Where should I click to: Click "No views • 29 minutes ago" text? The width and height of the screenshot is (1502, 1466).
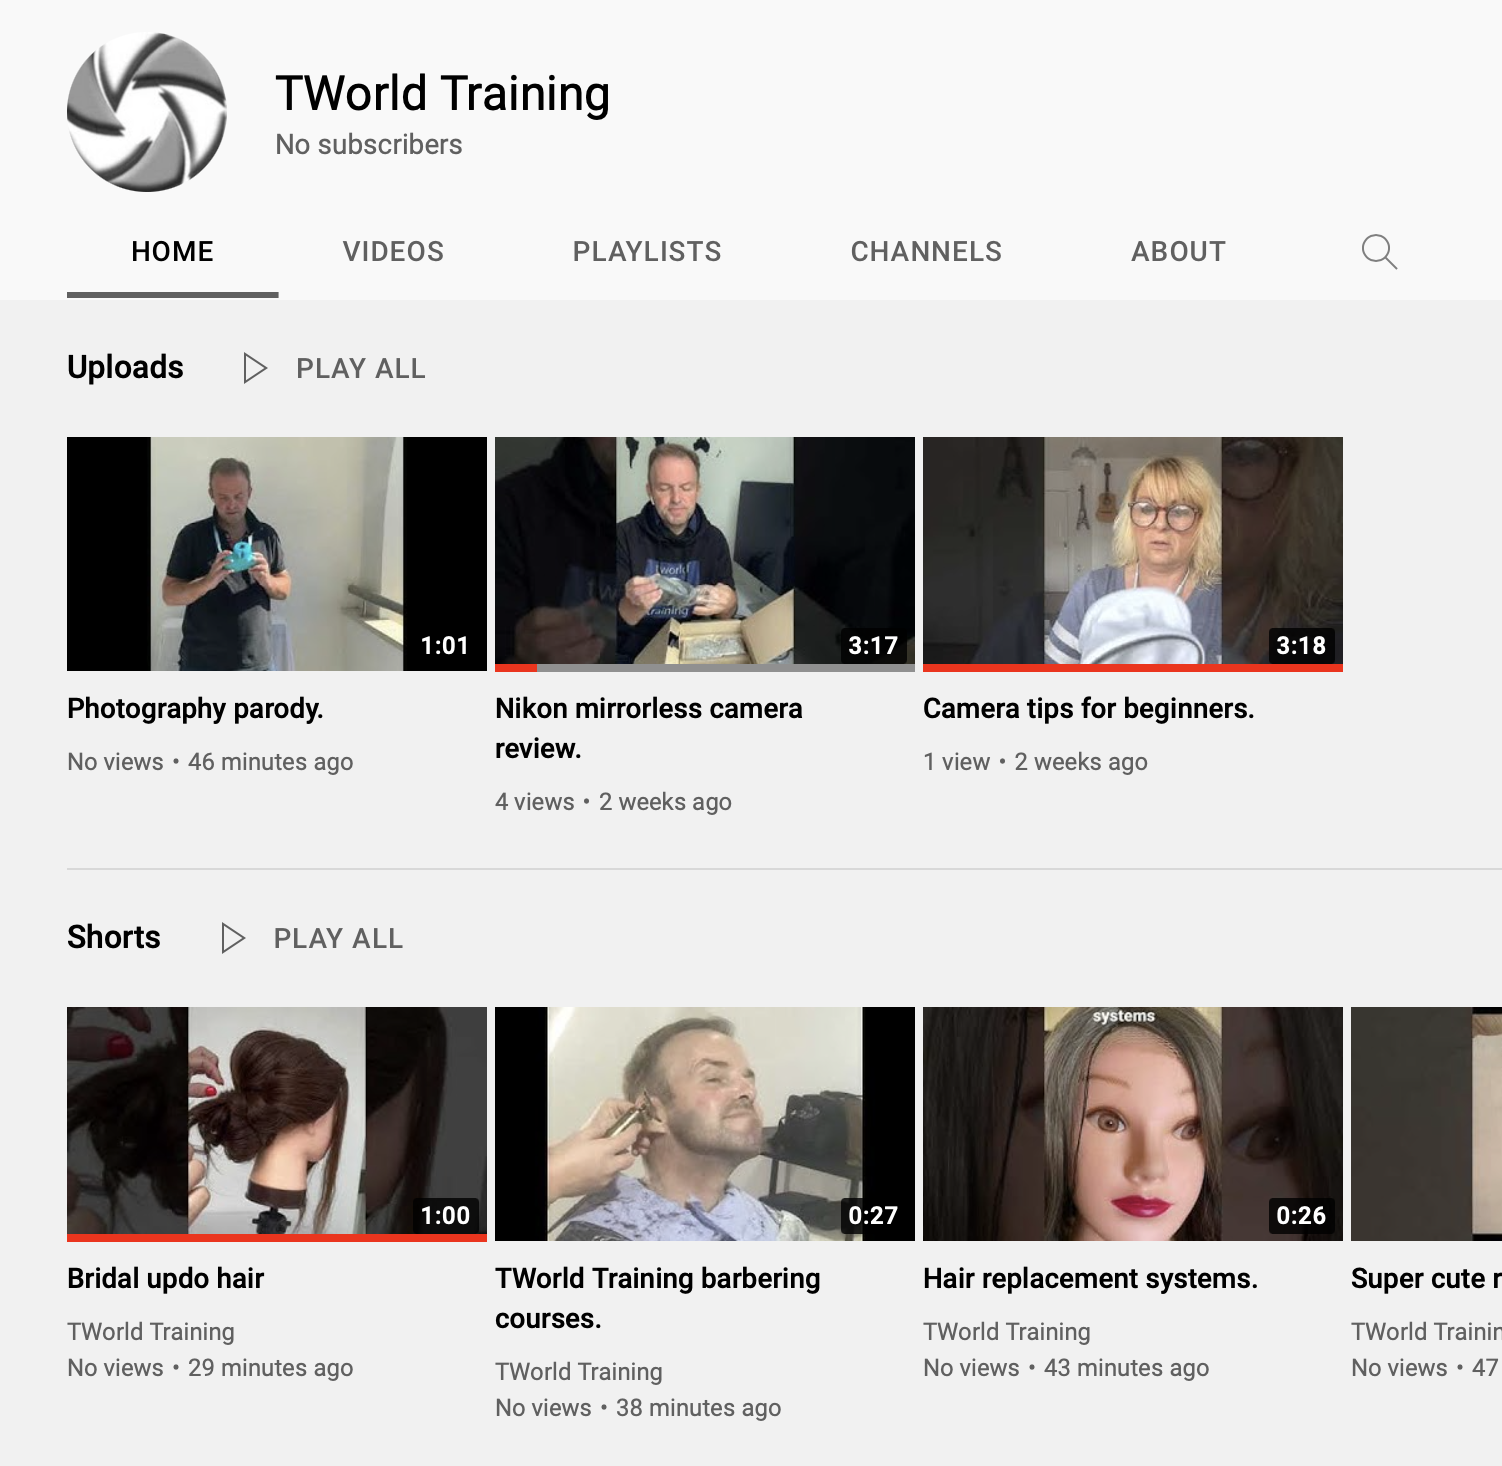point(210,1368)
